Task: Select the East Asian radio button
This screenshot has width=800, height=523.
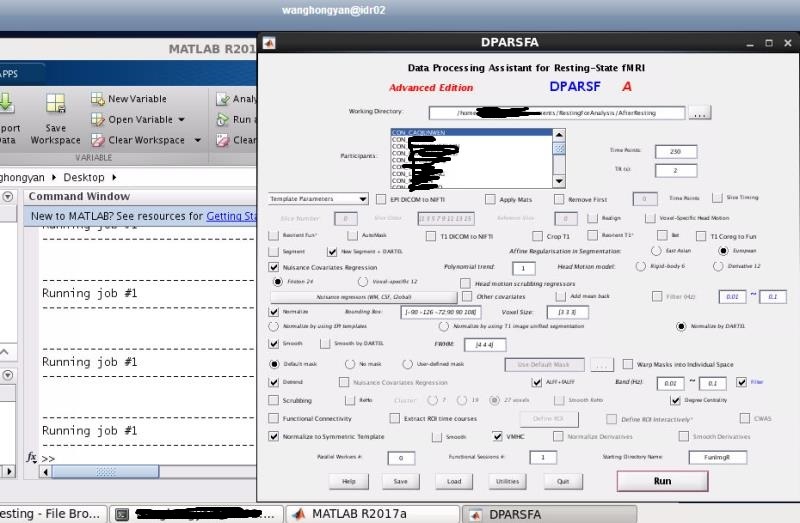Action: (x=656, y=251)
